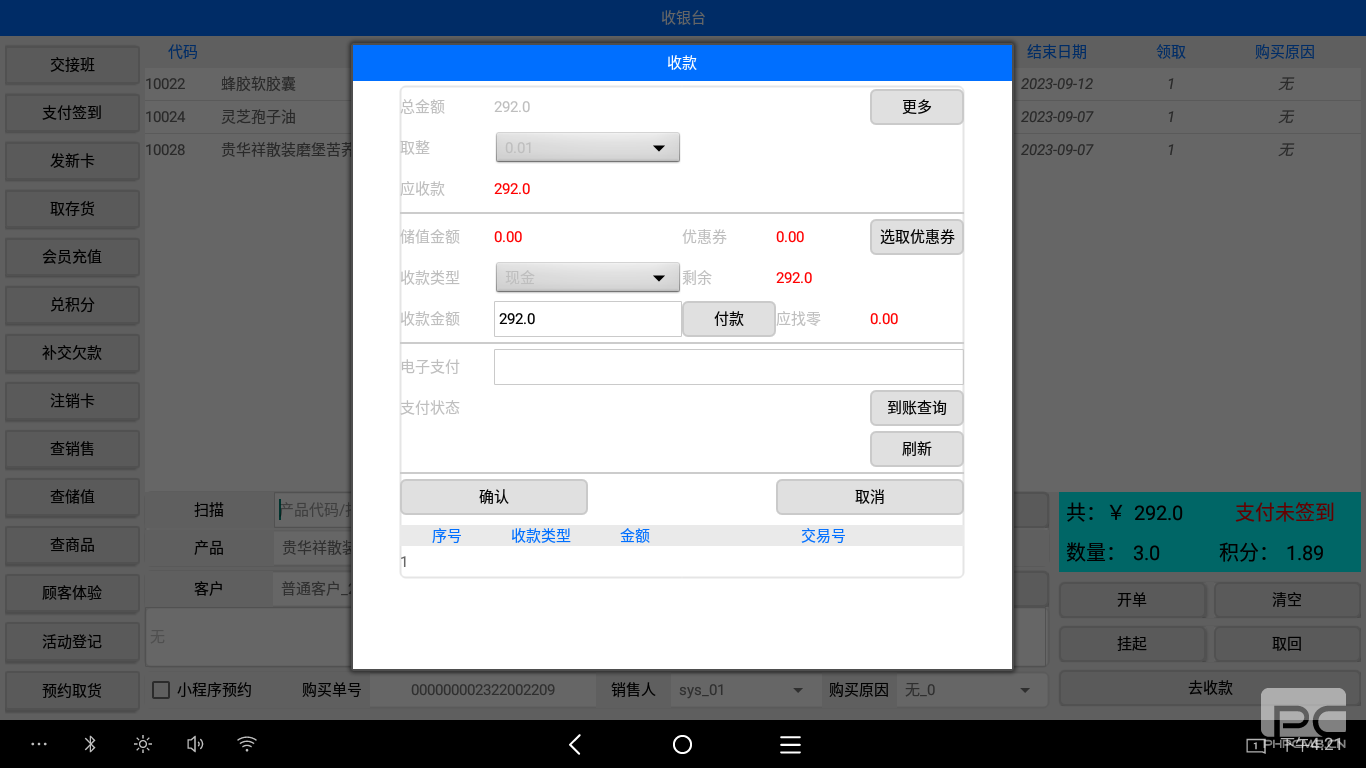1366x768 pixels.
Task: Open 选取优惠券 coupon selector
Action: point(916,237)
